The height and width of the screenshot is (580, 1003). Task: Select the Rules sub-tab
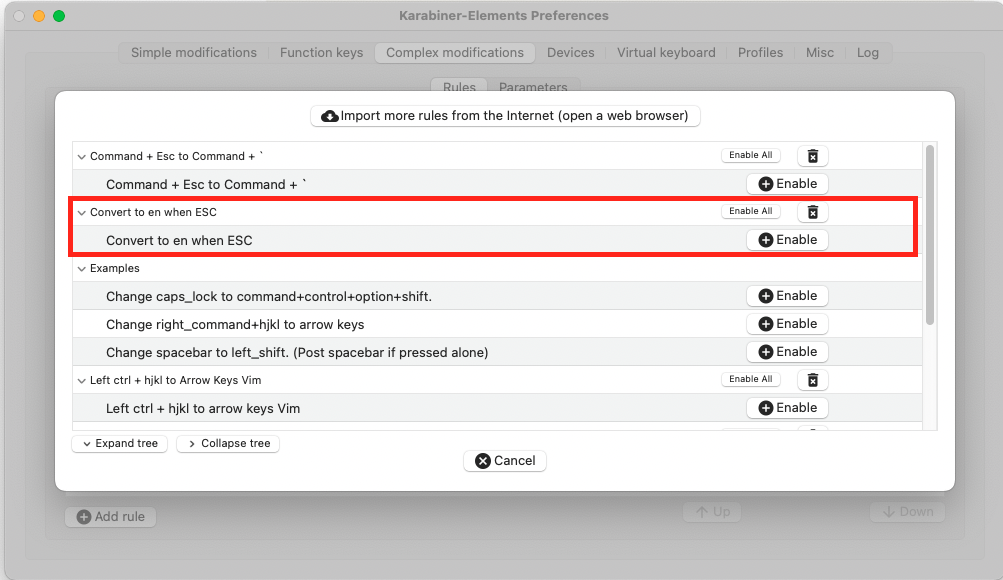[x=459, y=87]
